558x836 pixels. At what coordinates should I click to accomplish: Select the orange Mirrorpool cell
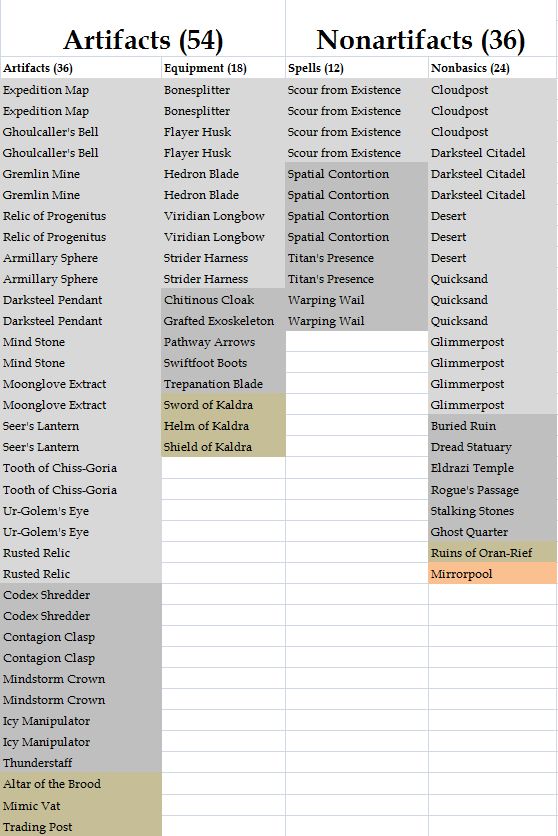point(492,574)
